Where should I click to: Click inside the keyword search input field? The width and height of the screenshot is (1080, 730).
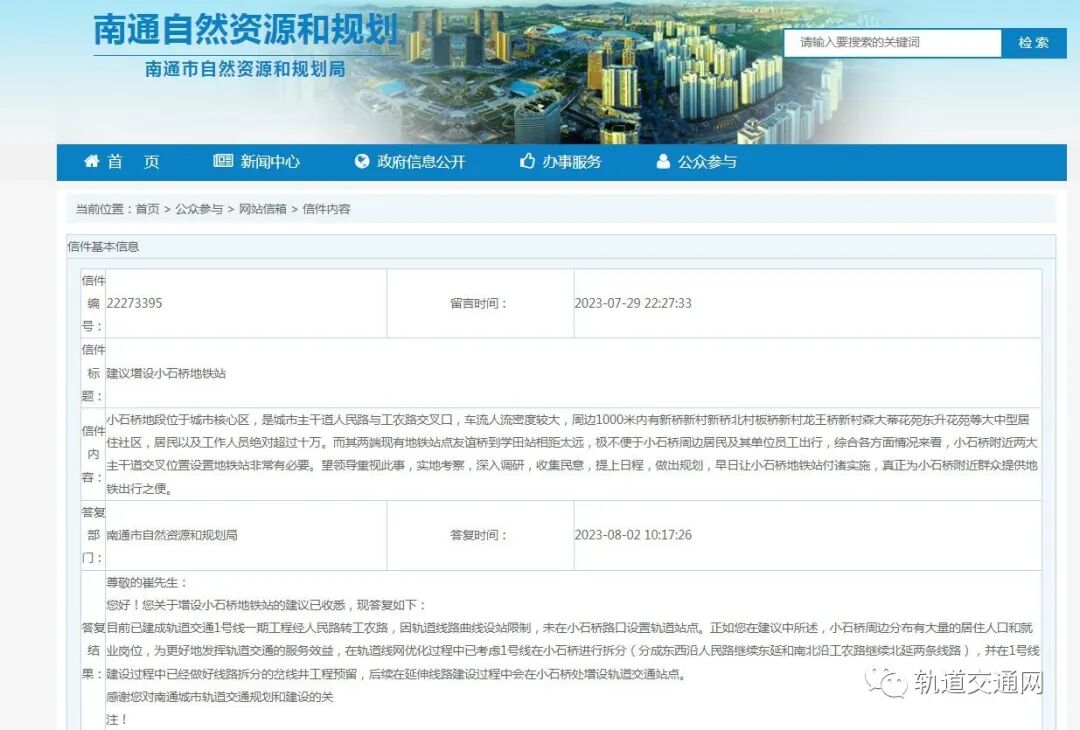pyautogui.click(x=895, y=43)
